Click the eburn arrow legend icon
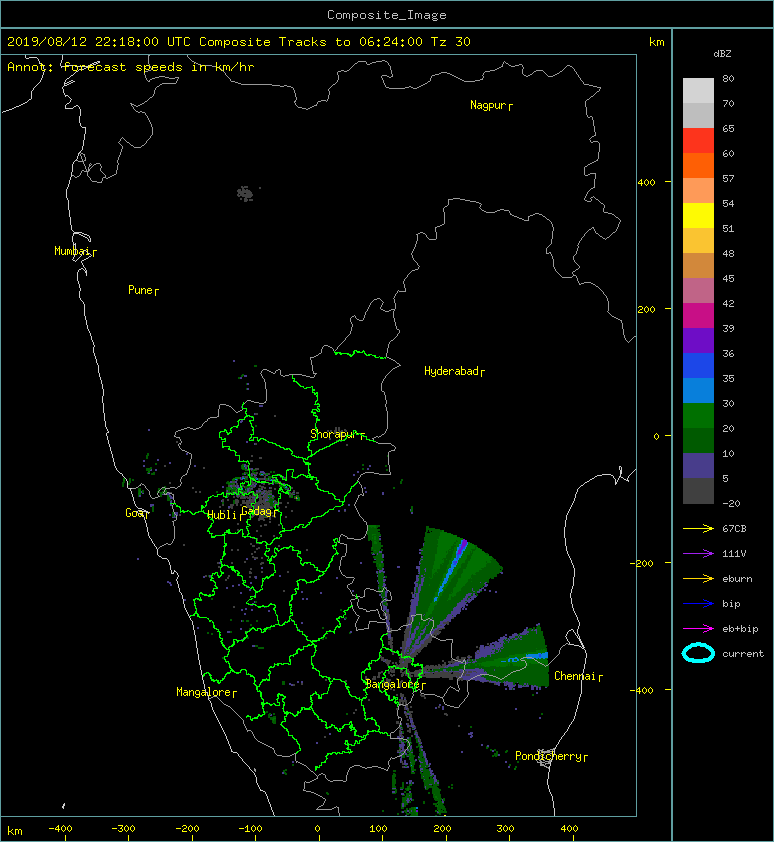 (698, 578)
